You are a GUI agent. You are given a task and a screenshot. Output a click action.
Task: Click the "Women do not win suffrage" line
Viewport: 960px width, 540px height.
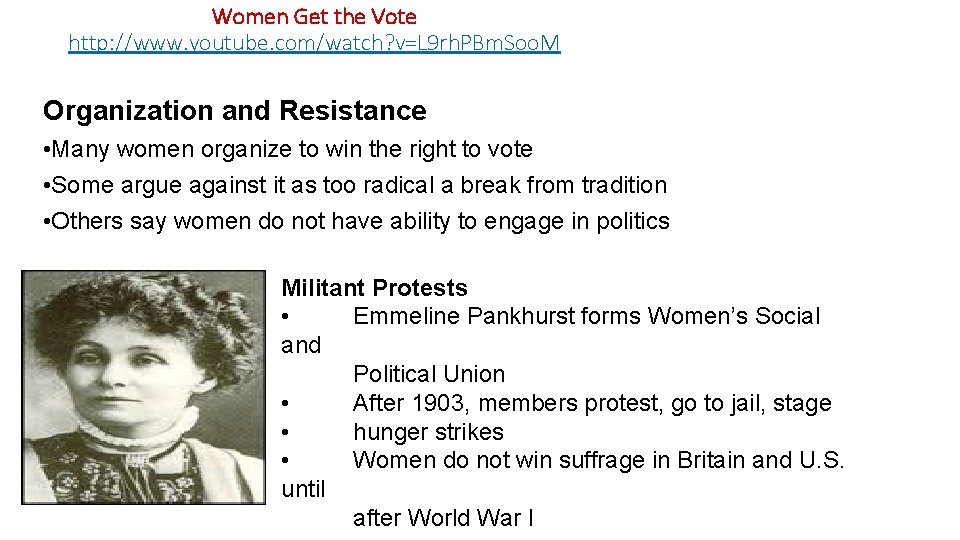[599, 460]
